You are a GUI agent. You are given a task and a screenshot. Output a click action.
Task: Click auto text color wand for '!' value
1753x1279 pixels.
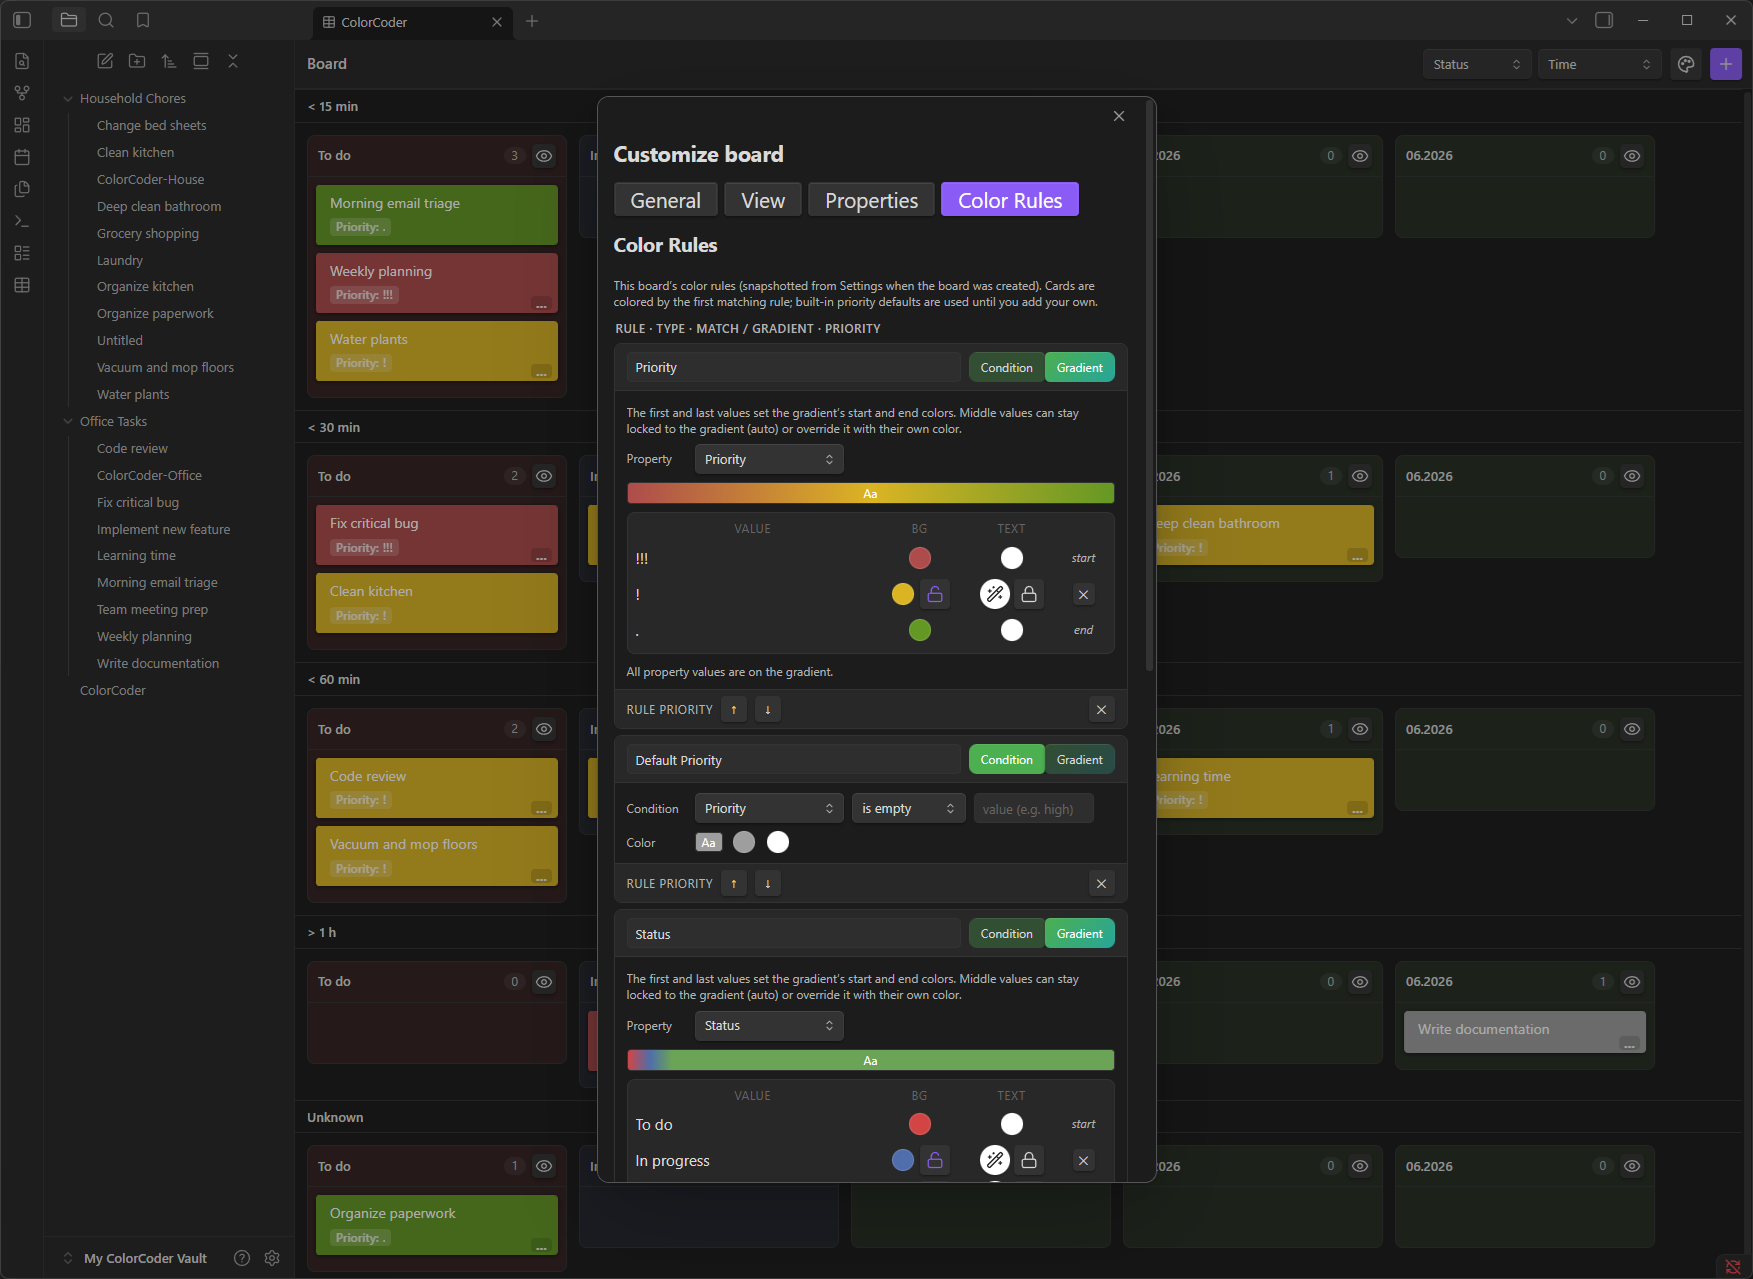[995, 594]
